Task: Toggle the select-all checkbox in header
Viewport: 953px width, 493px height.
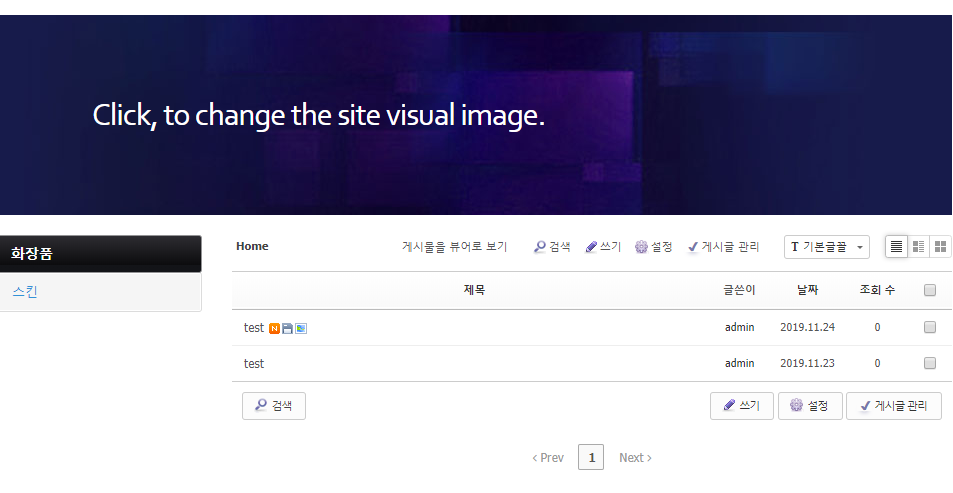Action: [x=930, y=290]
